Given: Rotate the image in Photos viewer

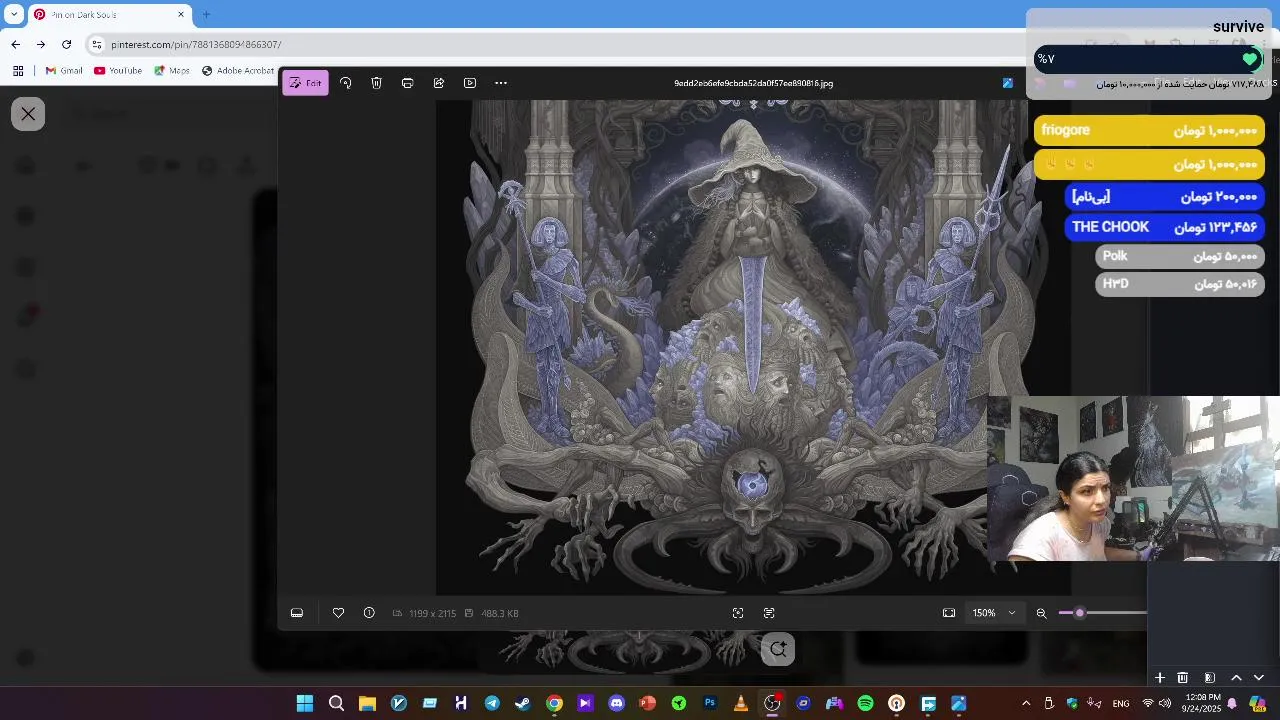Looking at the screenshot, I should pyautogui.click(x=346, y=83).
